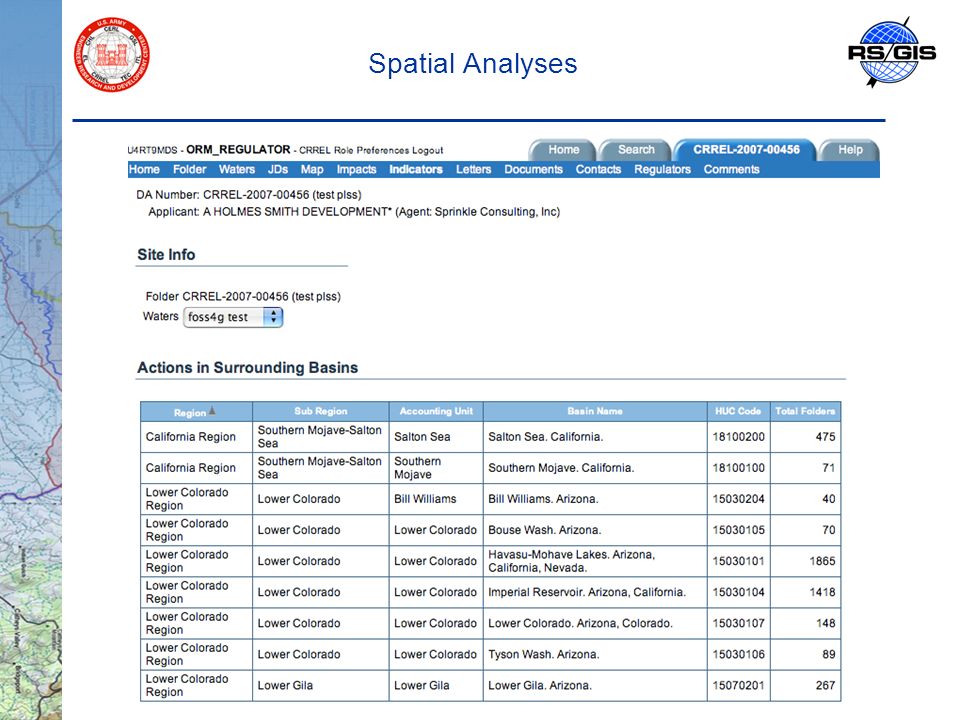Open the Home tab

(563, 150)
